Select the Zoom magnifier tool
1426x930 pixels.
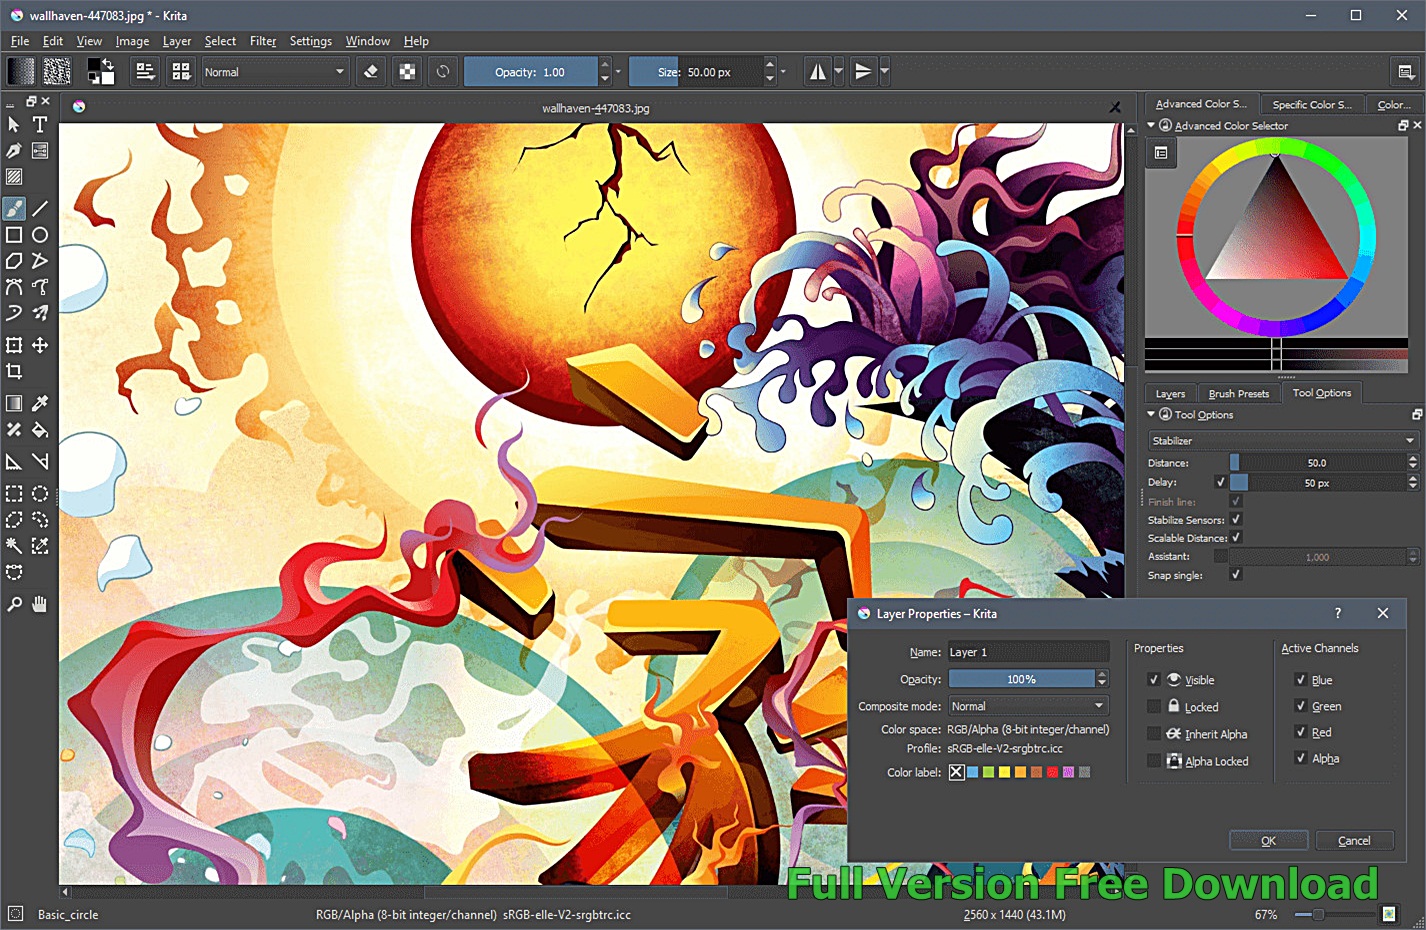14,604
